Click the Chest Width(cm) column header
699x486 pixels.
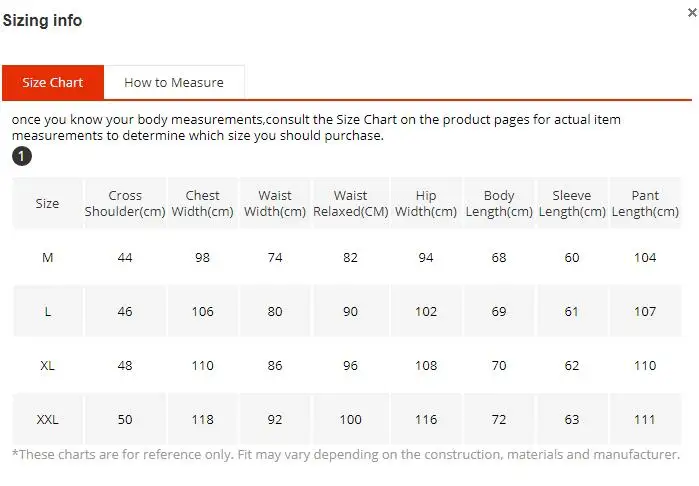(203, 203)
